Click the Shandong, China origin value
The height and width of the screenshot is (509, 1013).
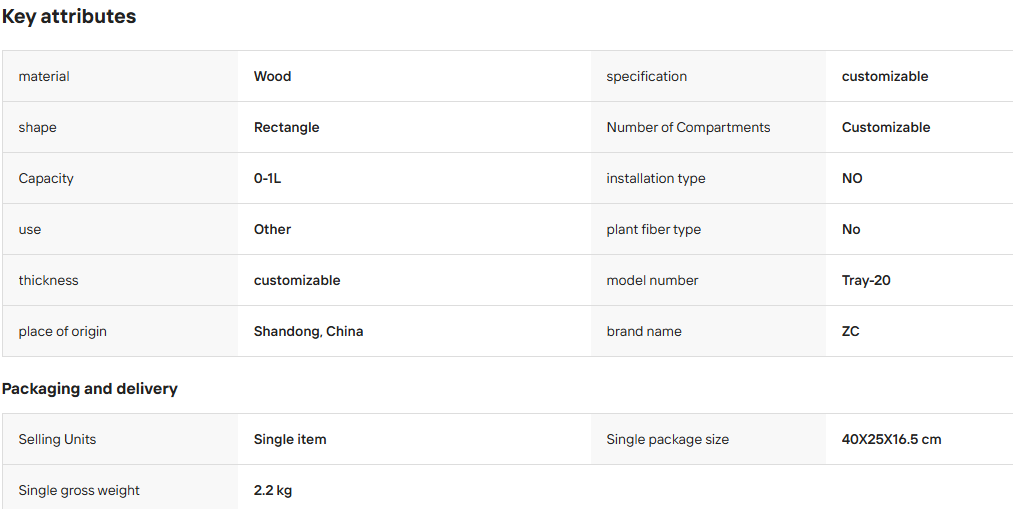click(x=308, y=331)
